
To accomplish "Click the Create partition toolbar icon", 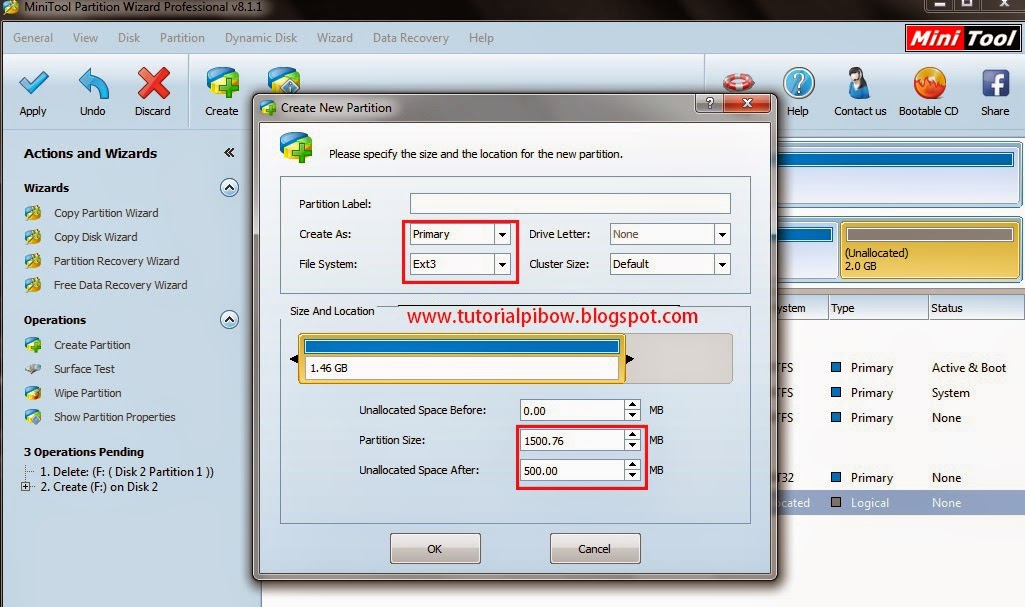I will point(222,83).
